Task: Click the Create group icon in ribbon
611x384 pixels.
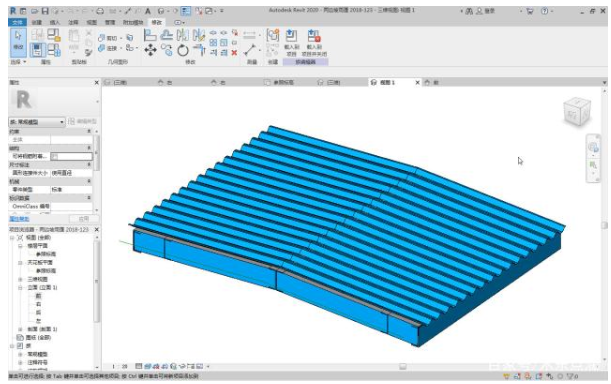Action: click(x=273, y=35)
